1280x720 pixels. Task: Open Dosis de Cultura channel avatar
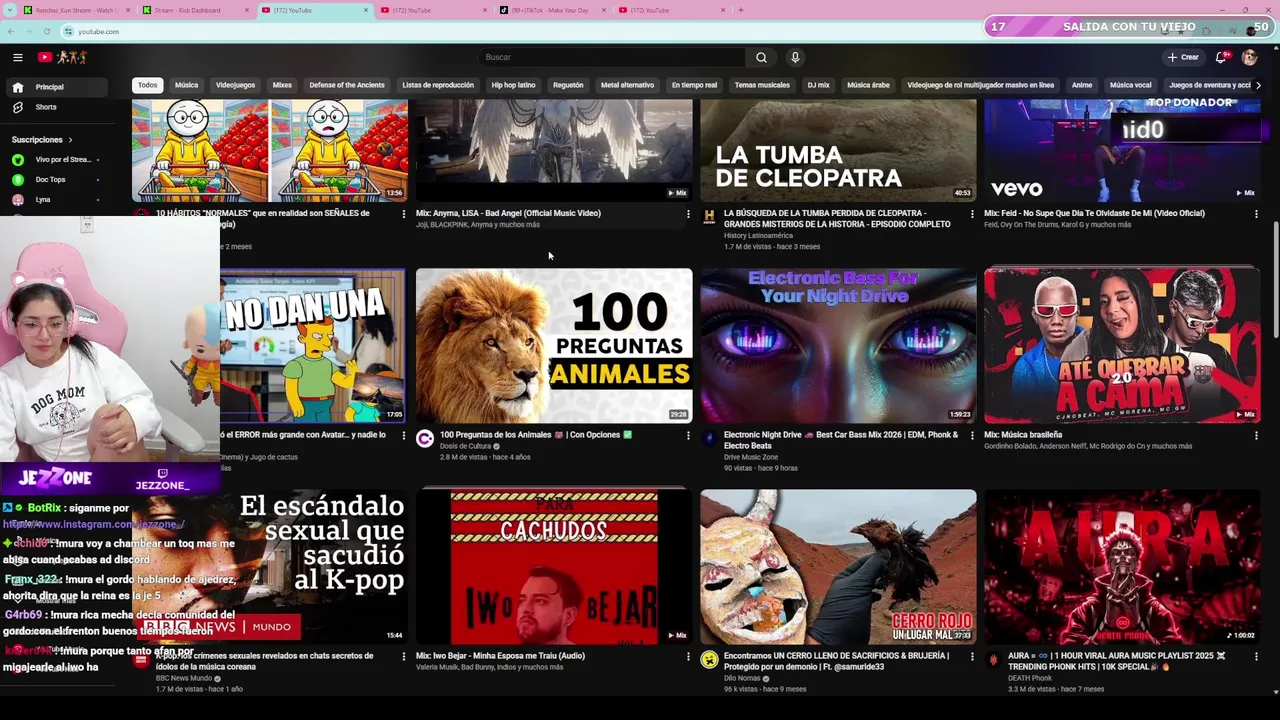pyautogui.click(x=425, y=439)
